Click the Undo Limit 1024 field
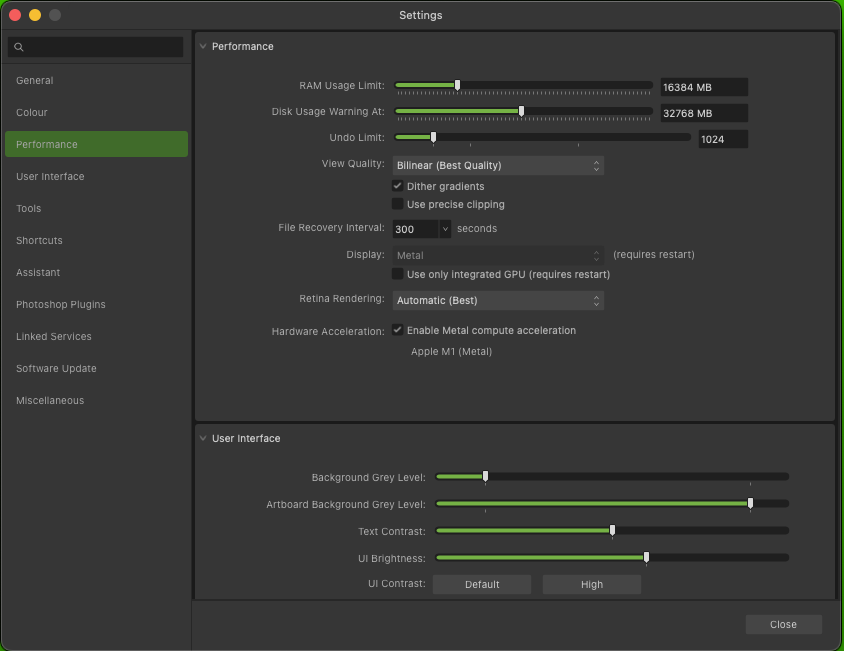Screen dimensions: 844x651 723,139
